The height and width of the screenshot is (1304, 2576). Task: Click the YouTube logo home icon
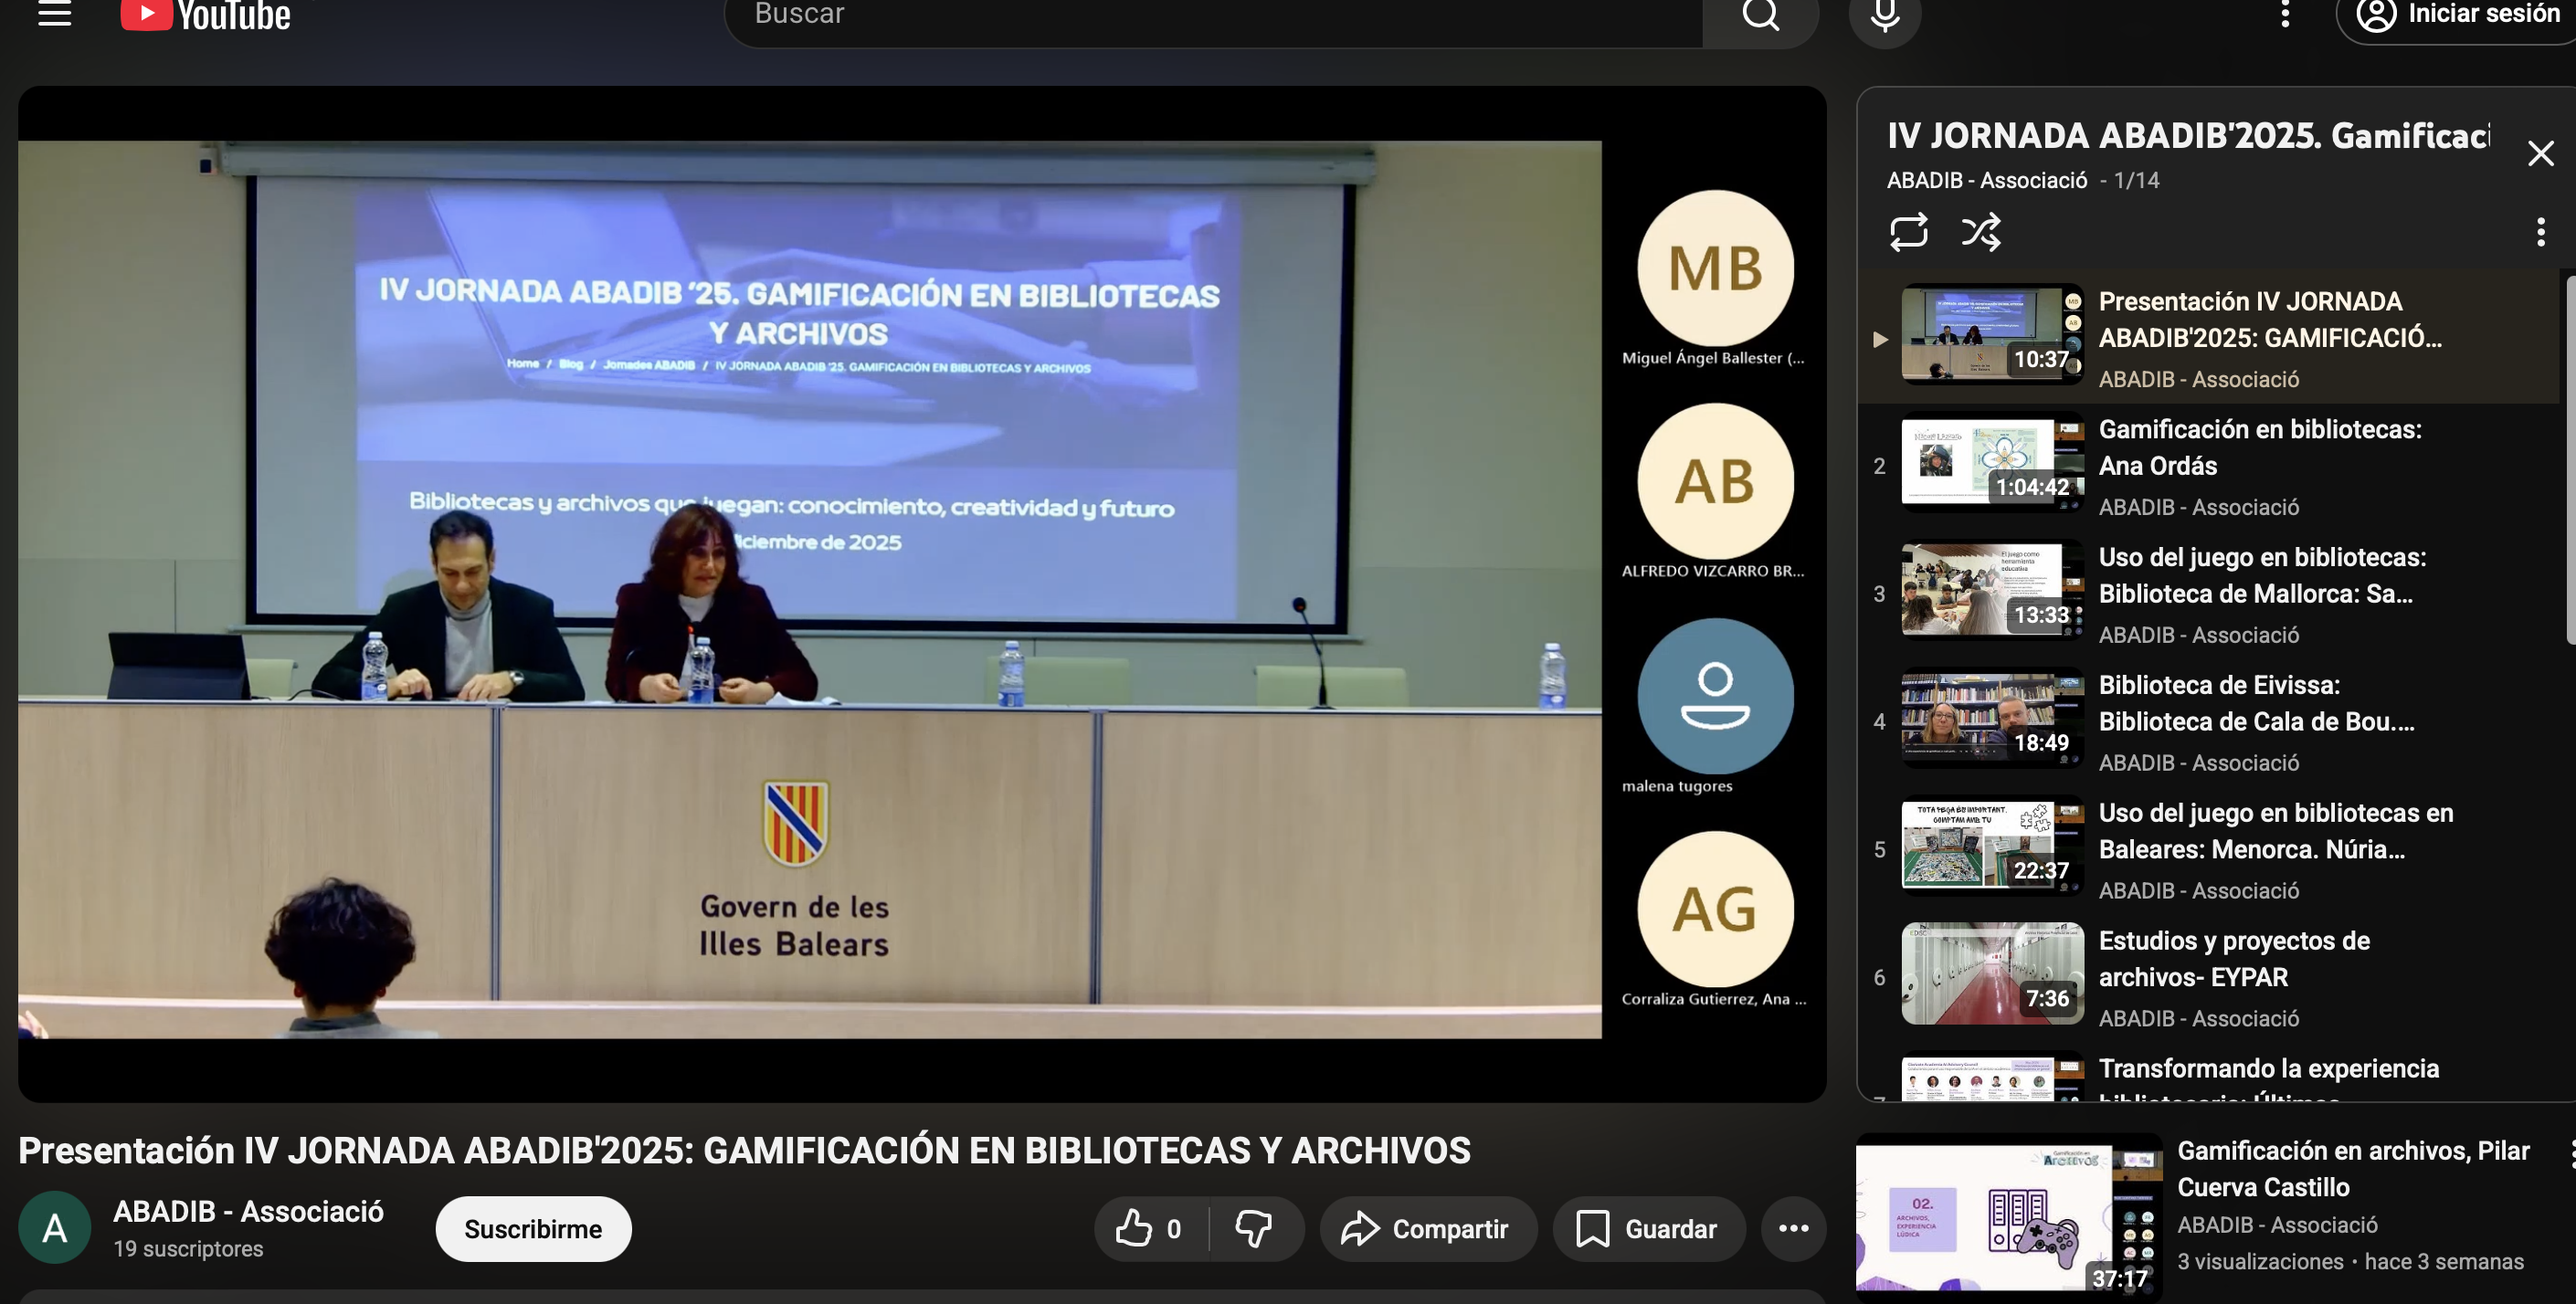point(205,15)
